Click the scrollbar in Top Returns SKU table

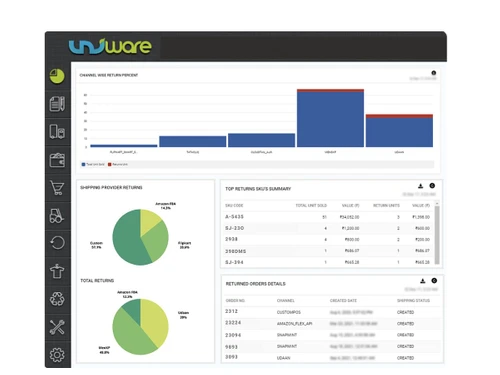437,235
